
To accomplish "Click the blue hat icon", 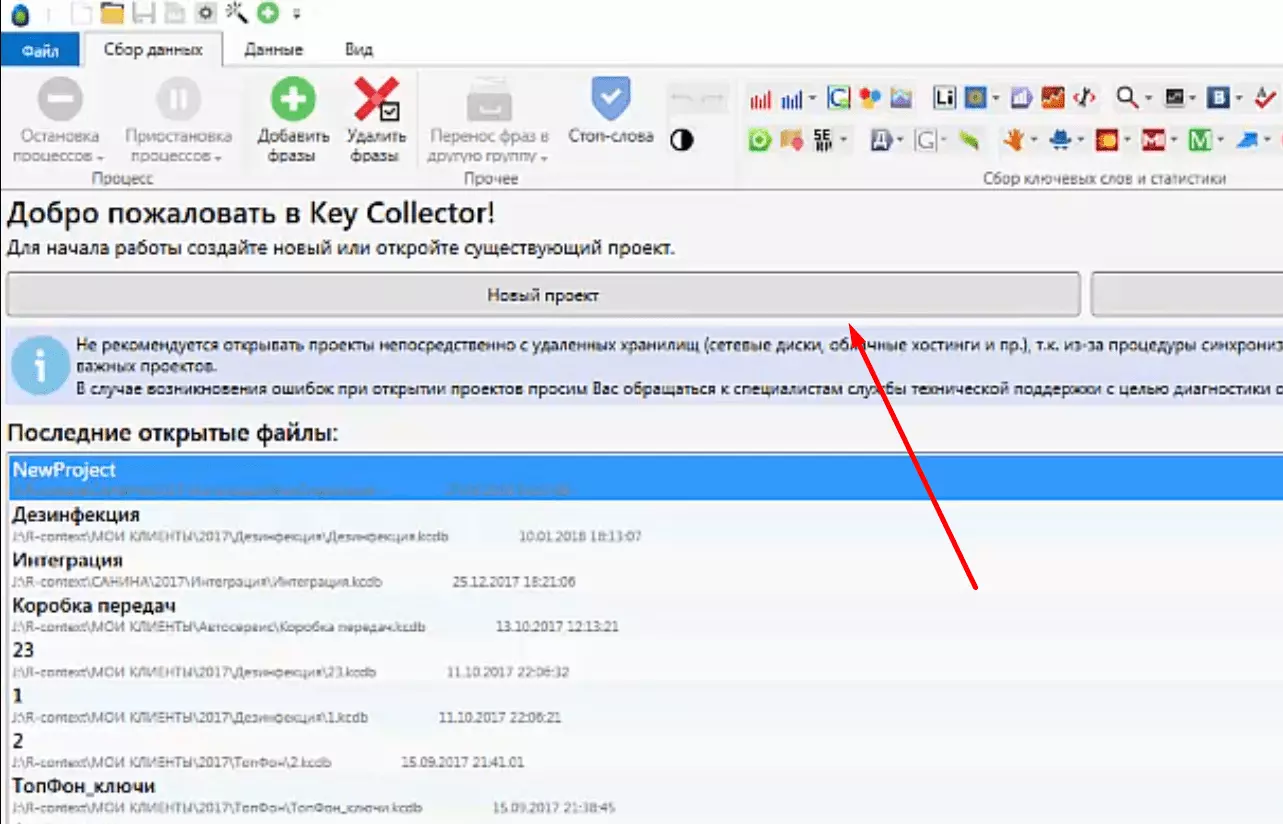I will pyautogui.click(x=1061, y=141).
